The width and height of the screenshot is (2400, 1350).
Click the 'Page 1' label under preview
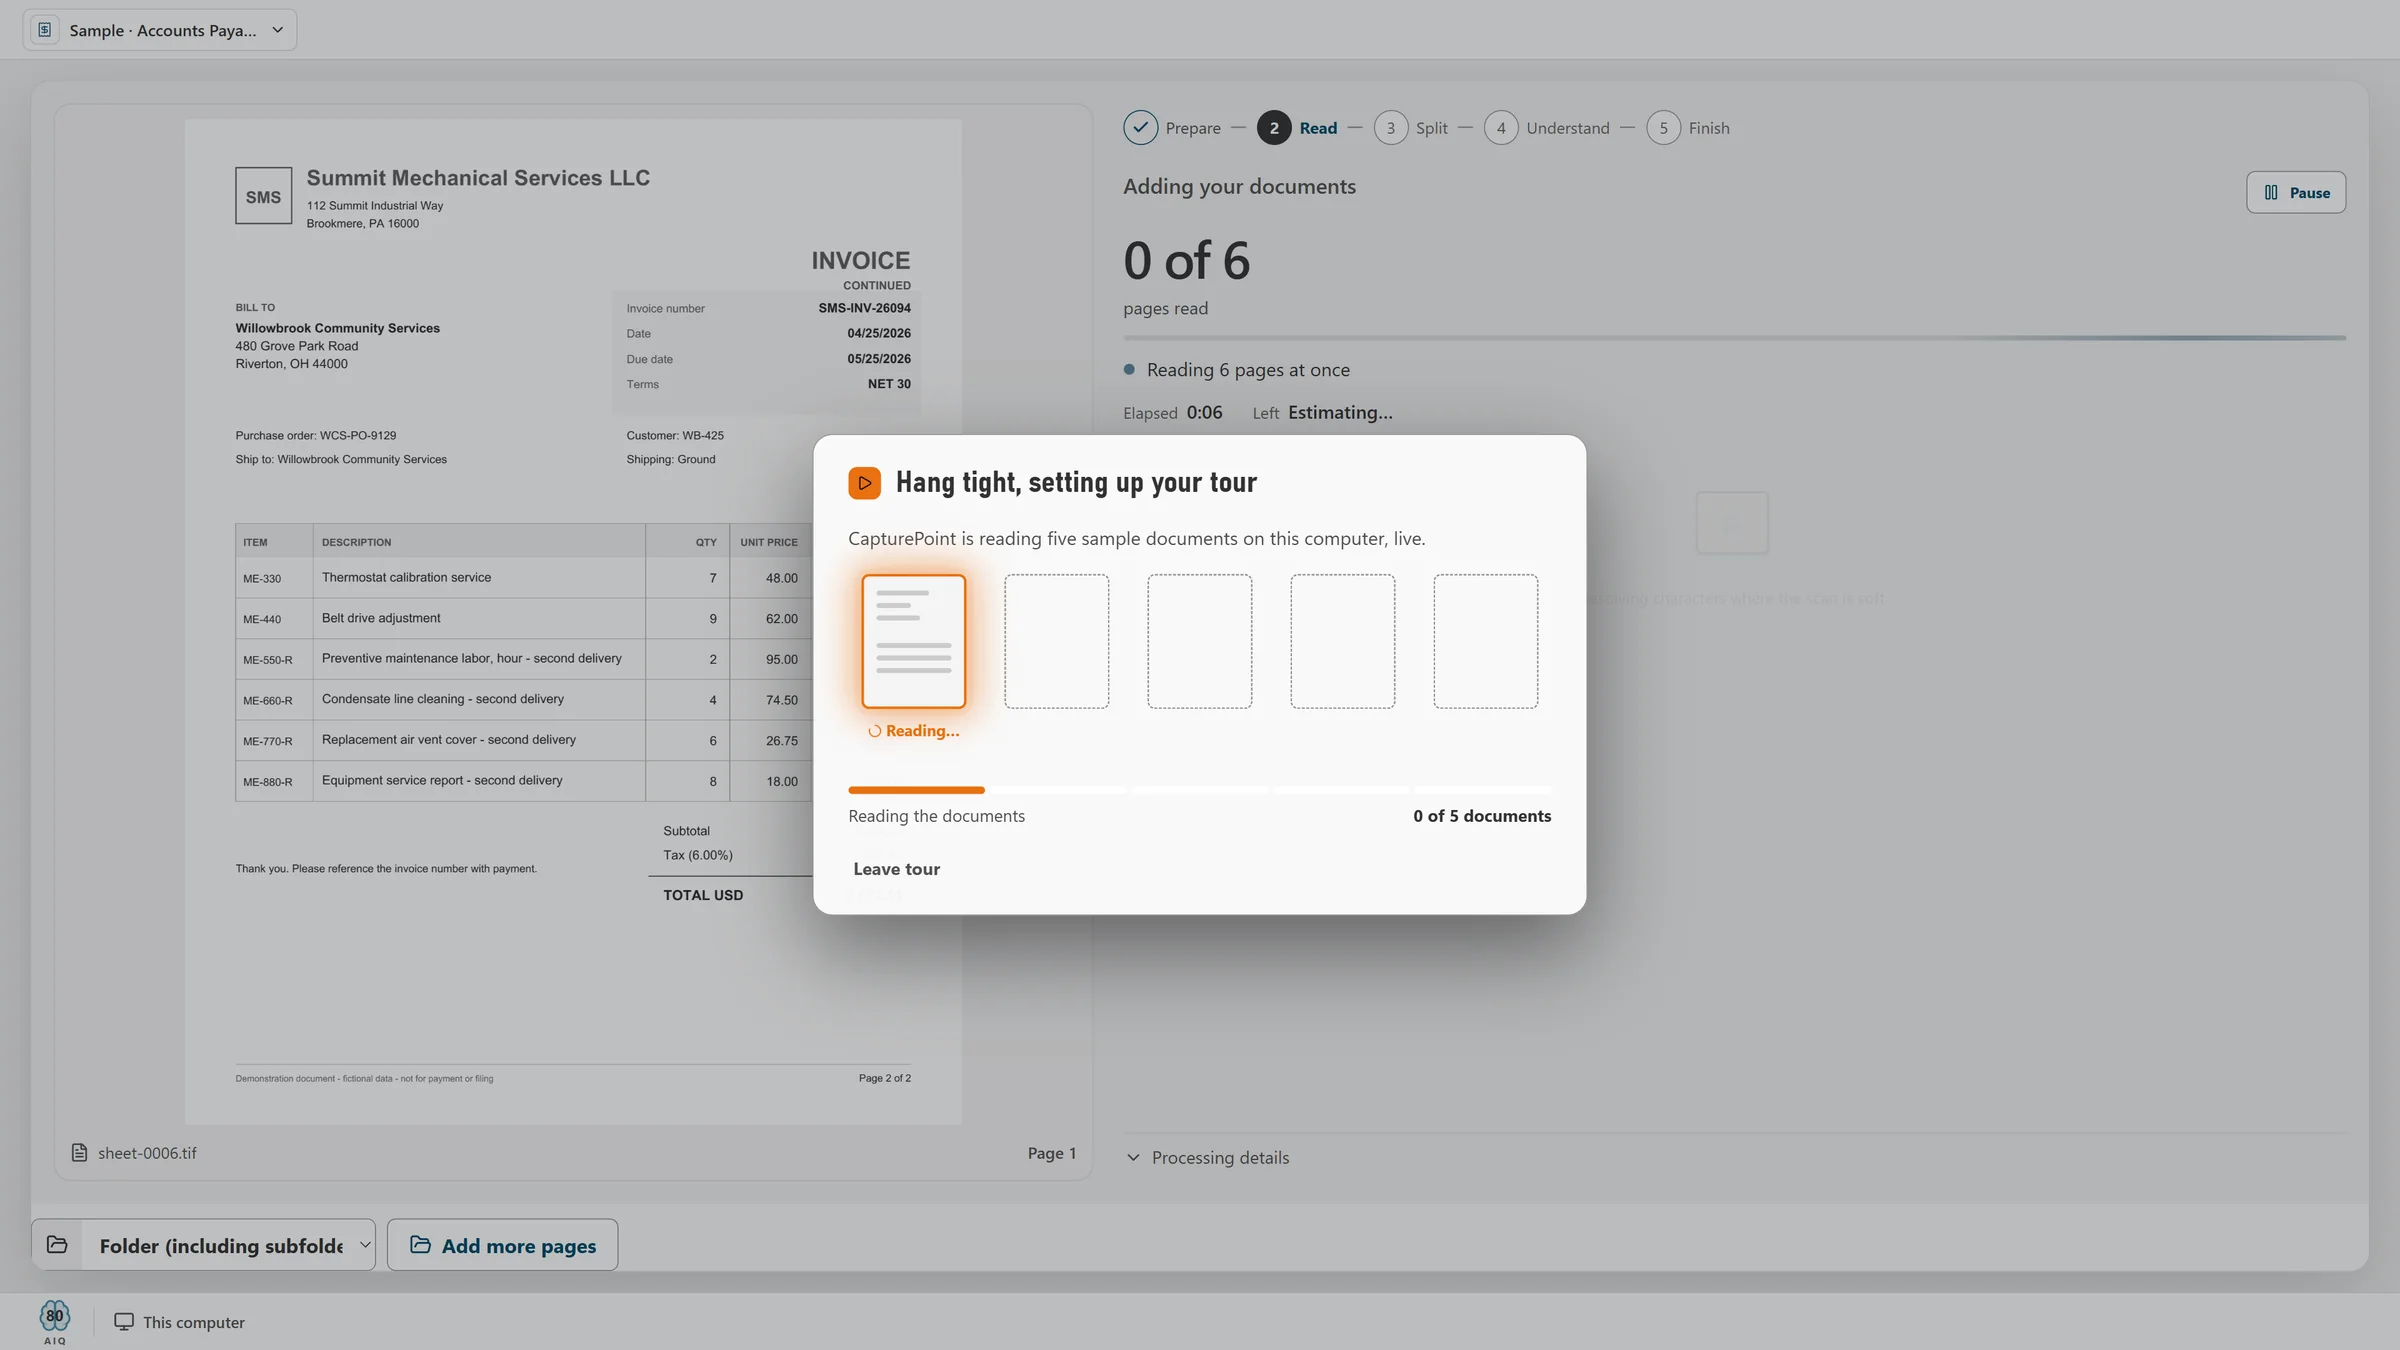click(x=1052, y=1153)
